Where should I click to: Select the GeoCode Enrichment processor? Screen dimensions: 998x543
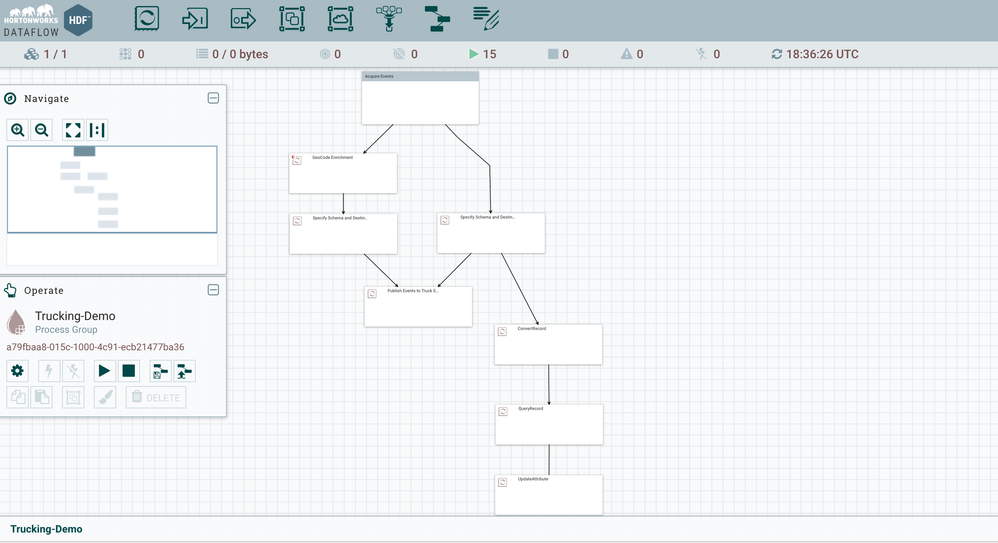[x=343, y=173]
